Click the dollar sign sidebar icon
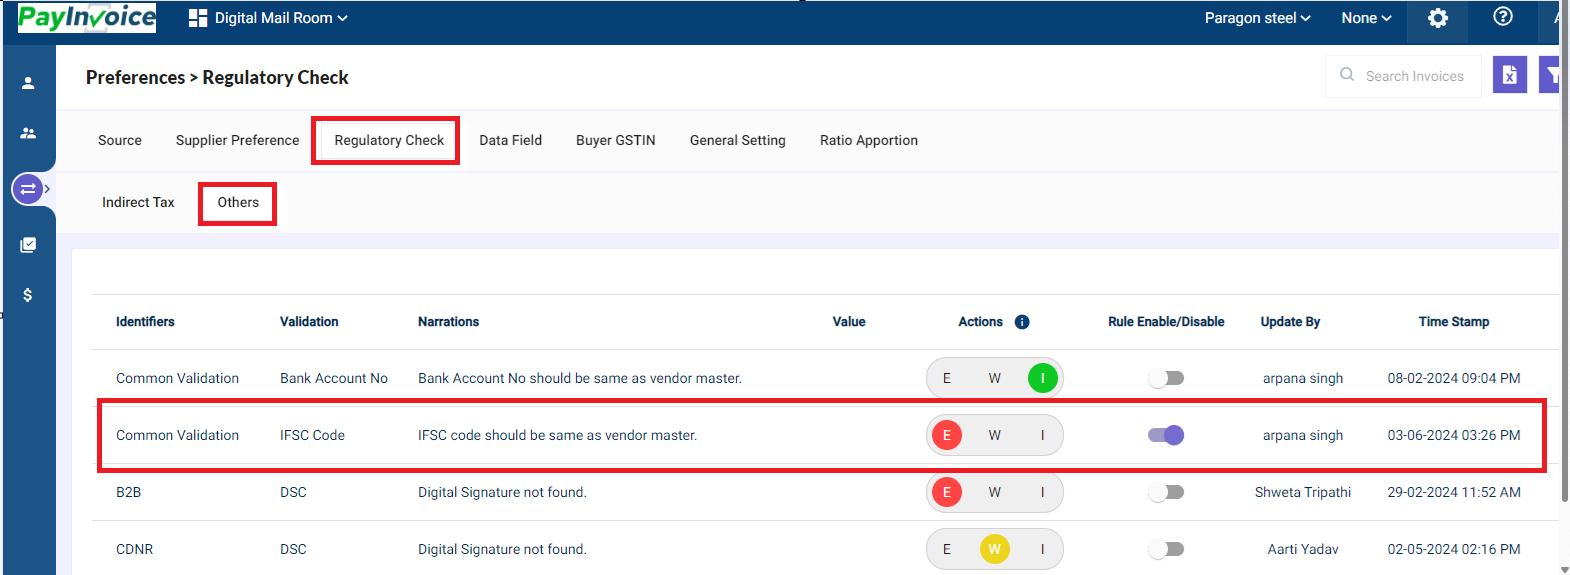The image size is (1570, 575). (x=28, y=295)
